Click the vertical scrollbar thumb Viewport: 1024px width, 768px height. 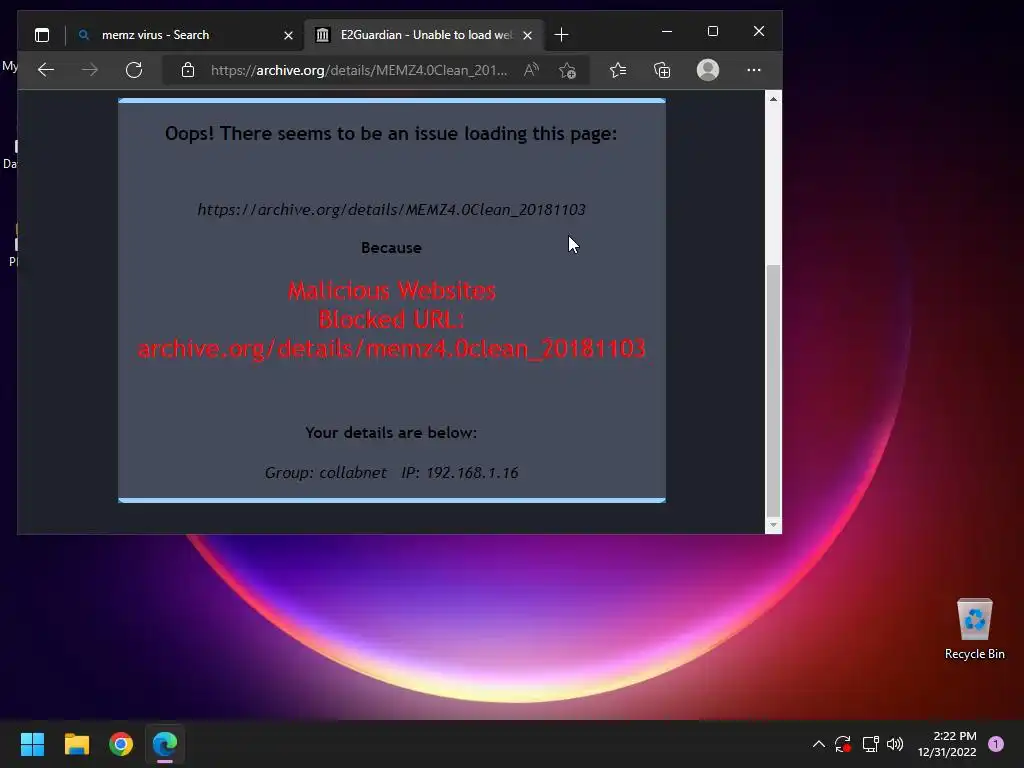pos(773,391)
